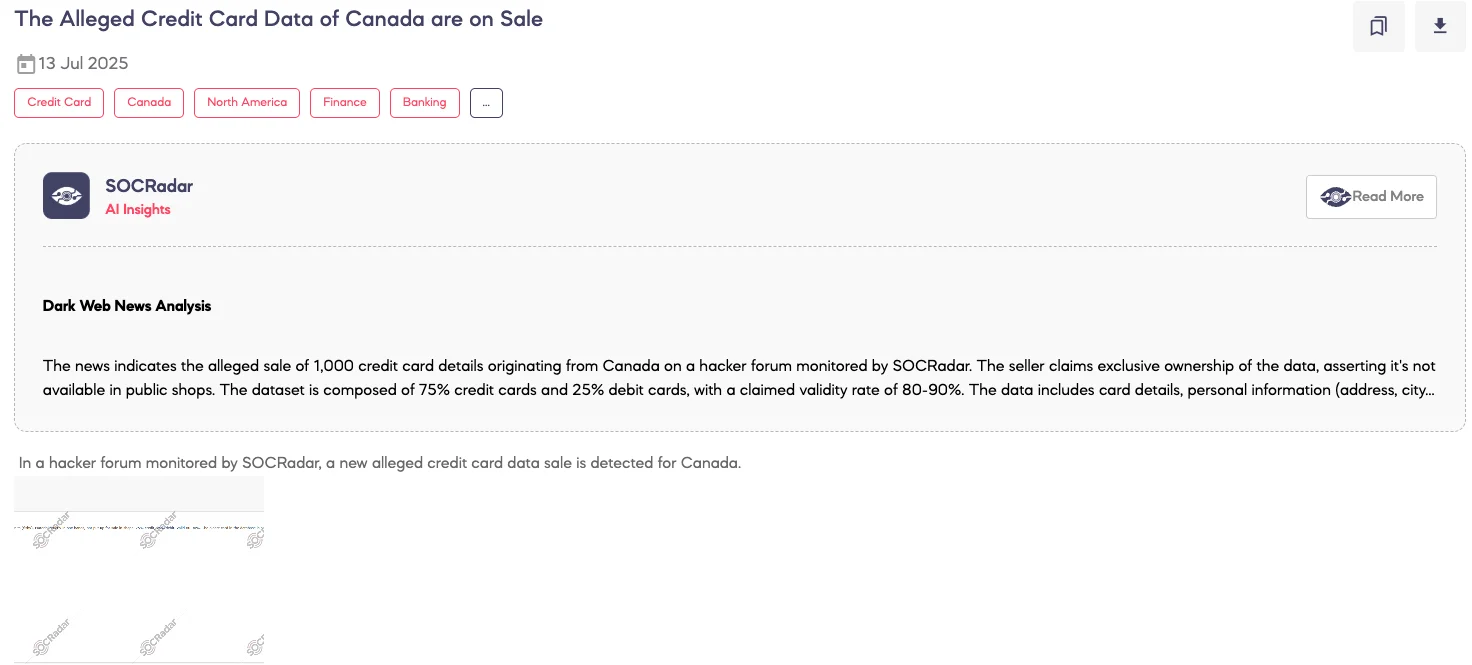
Task: Select the Credit Card tag
Action: (x=58, y=102)
